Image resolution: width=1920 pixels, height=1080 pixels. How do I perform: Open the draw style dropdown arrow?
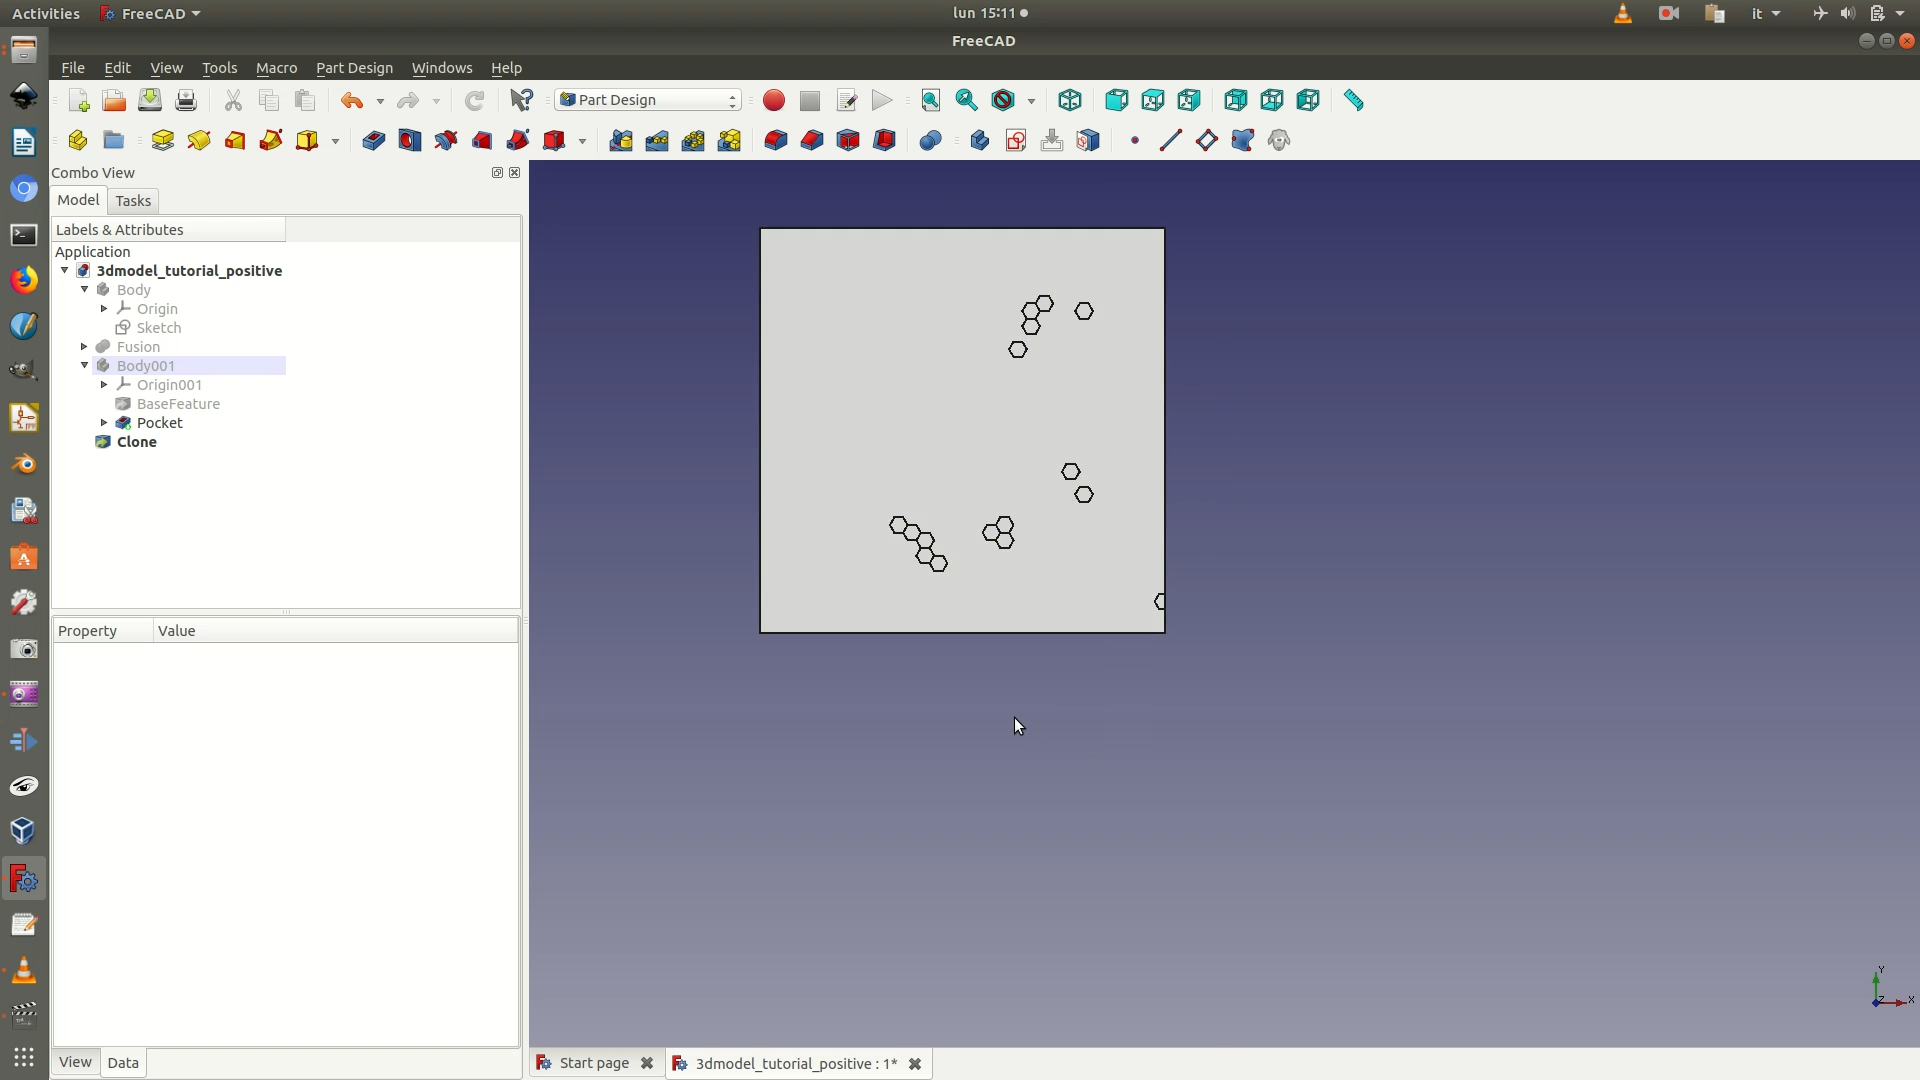tap(1031, 101)
